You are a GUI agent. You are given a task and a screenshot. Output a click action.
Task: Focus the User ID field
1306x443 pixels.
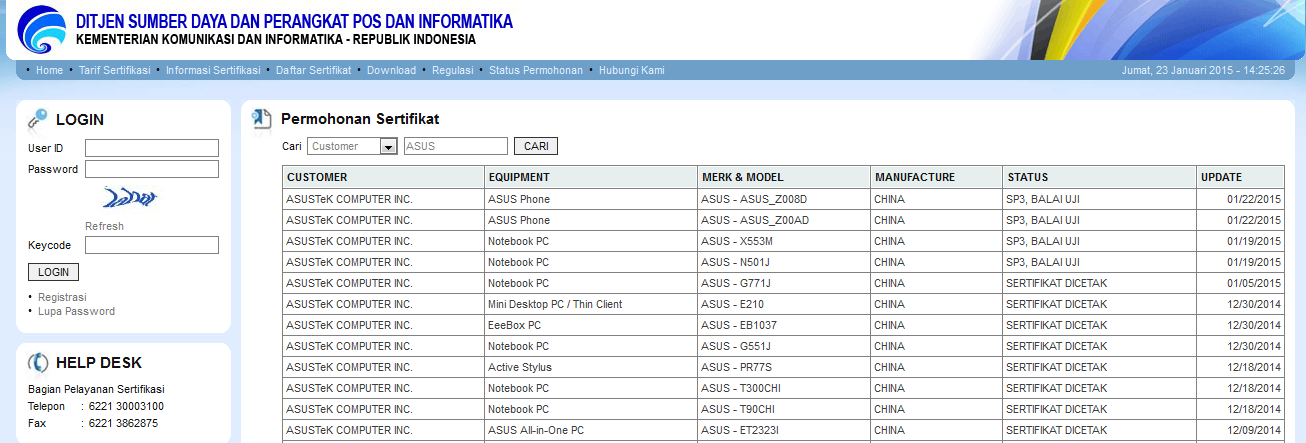[152, 148]
